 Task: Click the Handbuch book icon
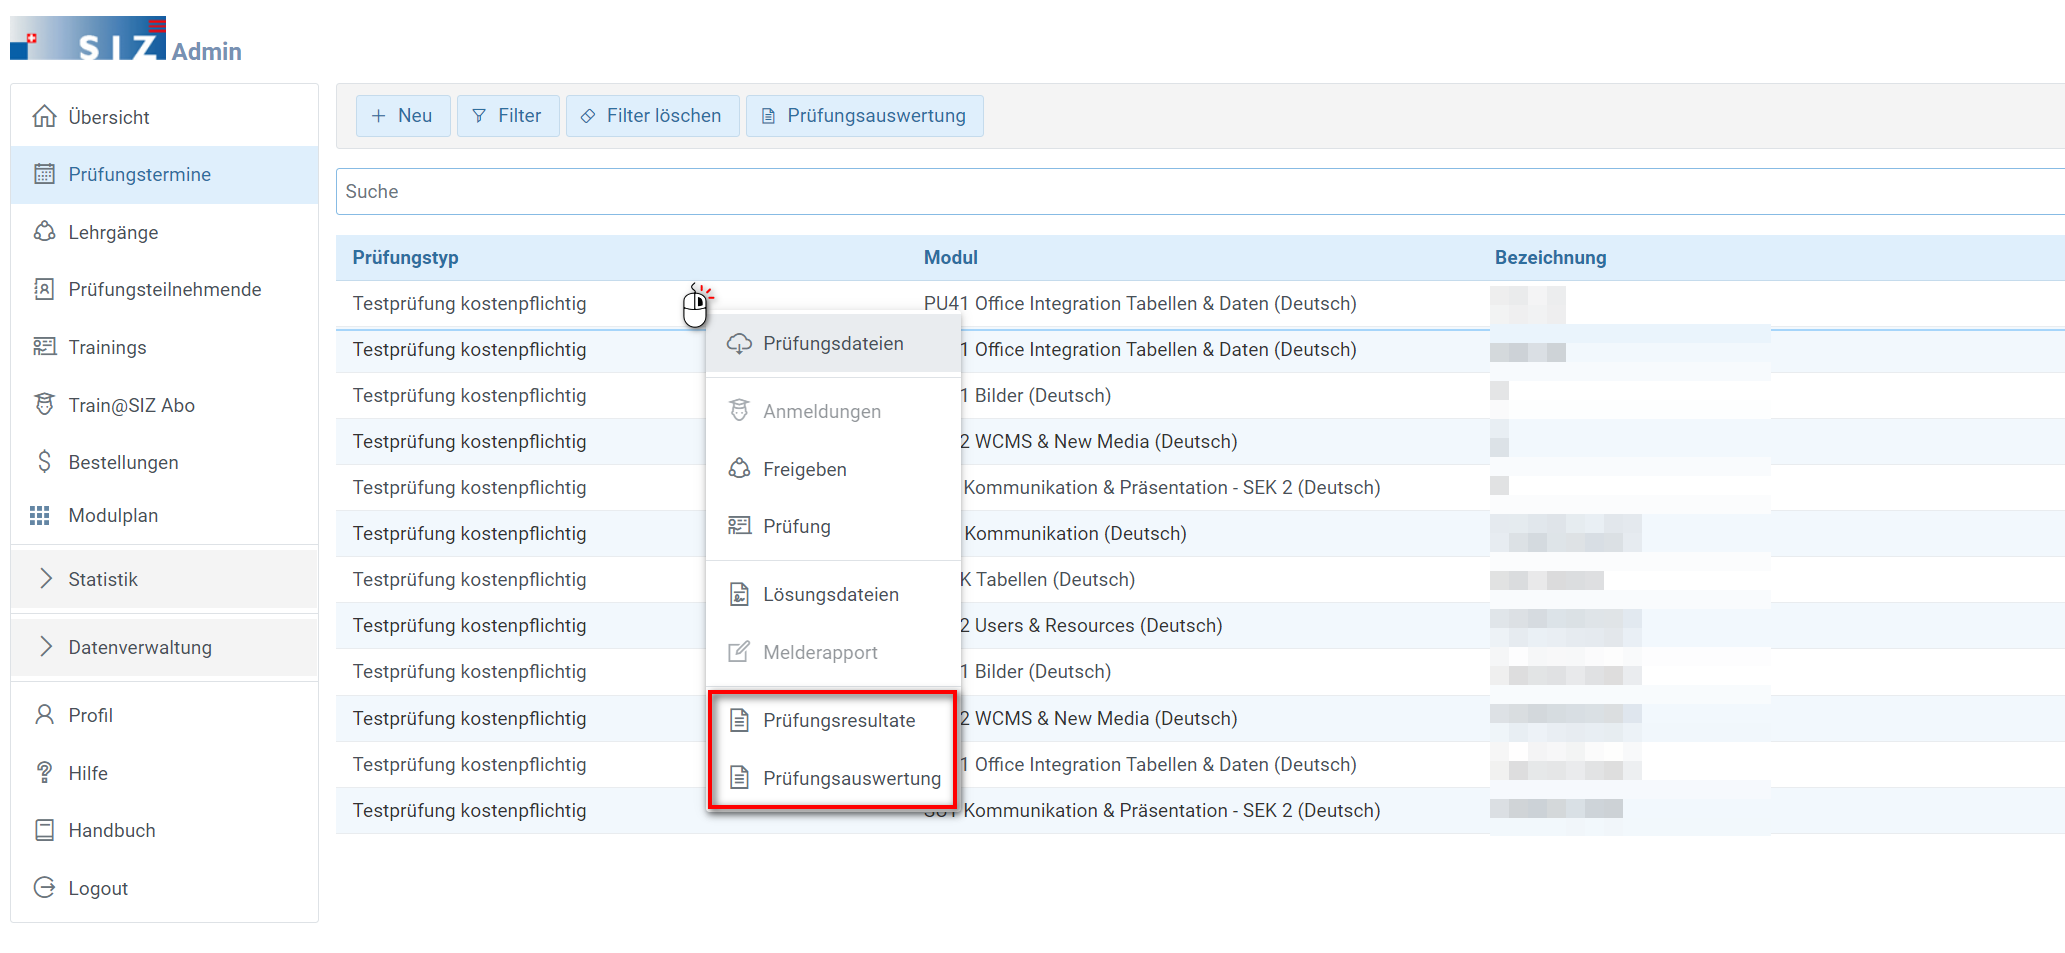[44, 830]
